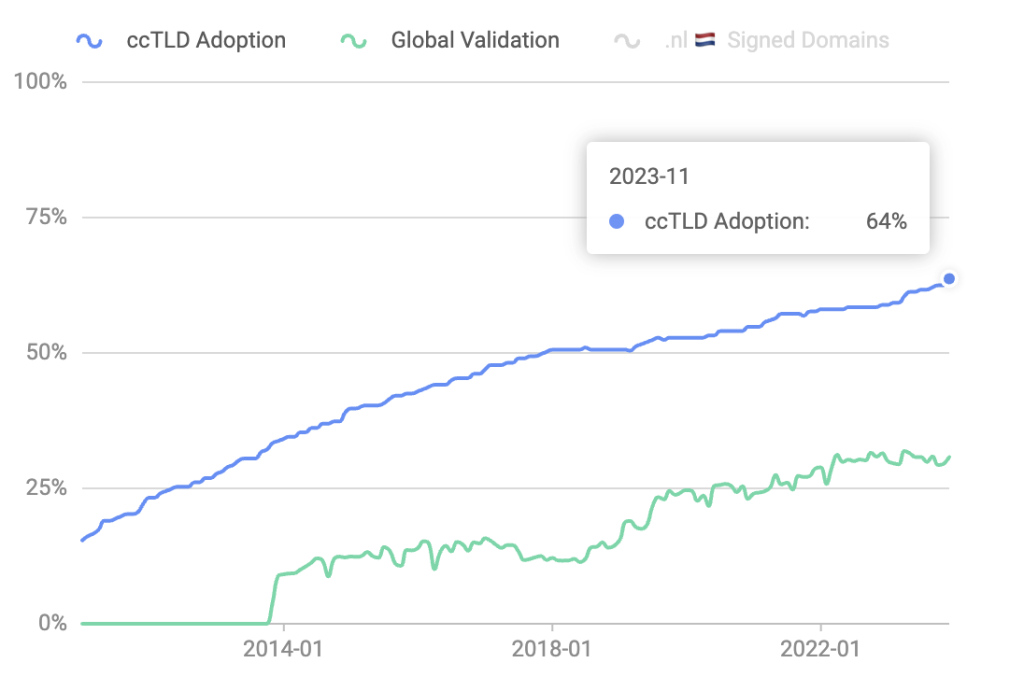
Task: Click the blue ccTLD Adoption wave icon
Action: (x=90, y=41)
